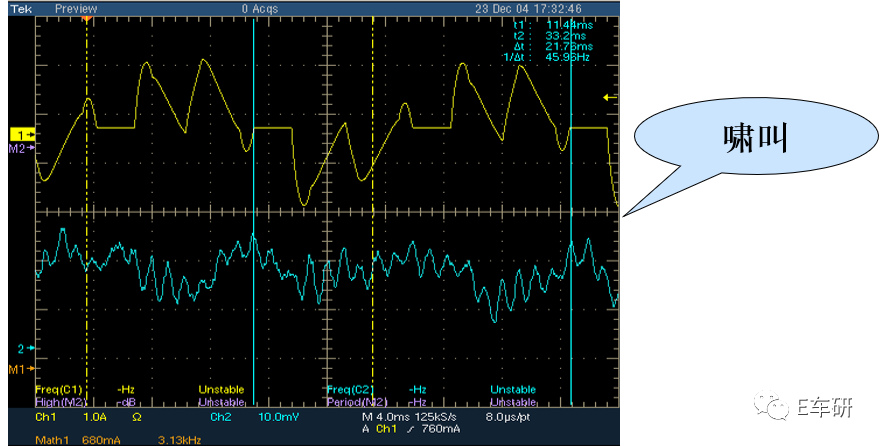This screenshot has width=881, height=446.
Task: Select the orange trigger position marker at the top
Action: click(x=87, y=19)
